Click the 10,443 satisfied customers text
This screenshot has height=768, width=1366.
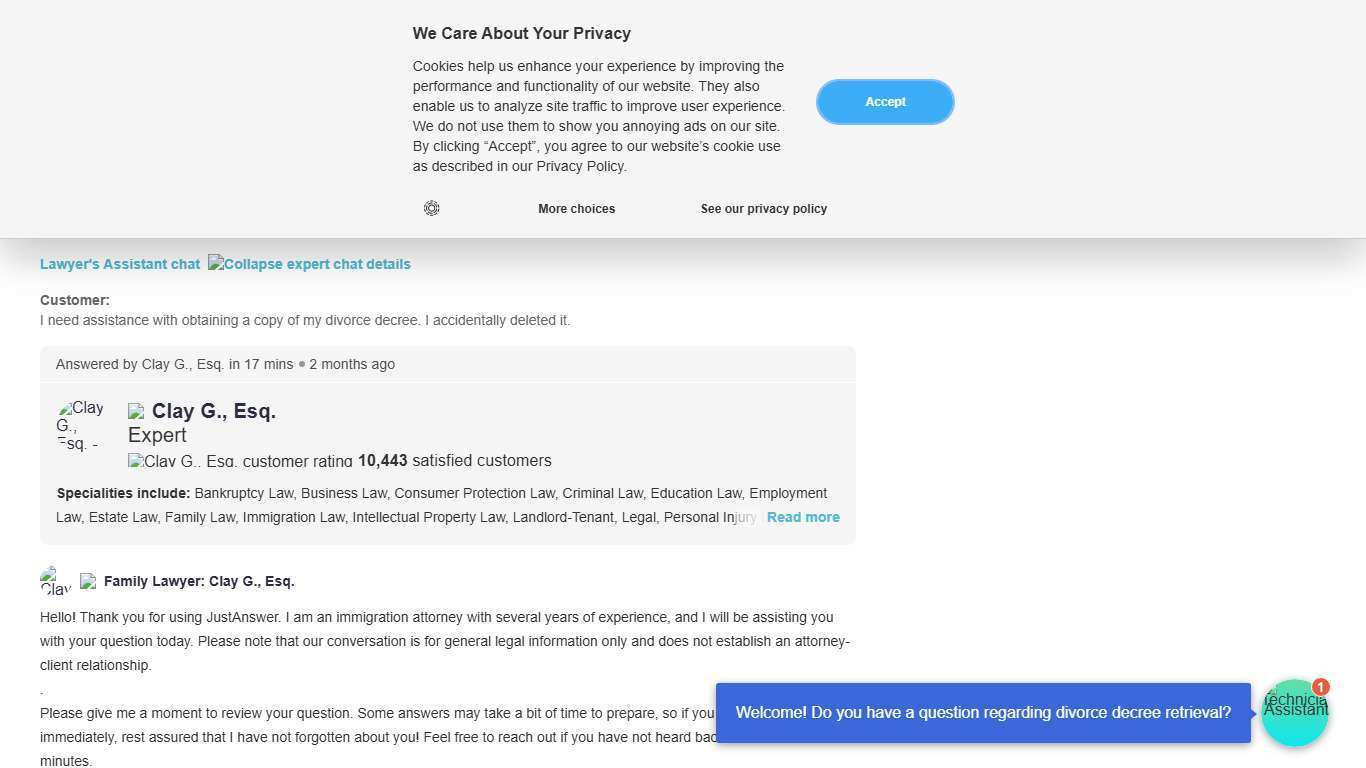point(455,461)
